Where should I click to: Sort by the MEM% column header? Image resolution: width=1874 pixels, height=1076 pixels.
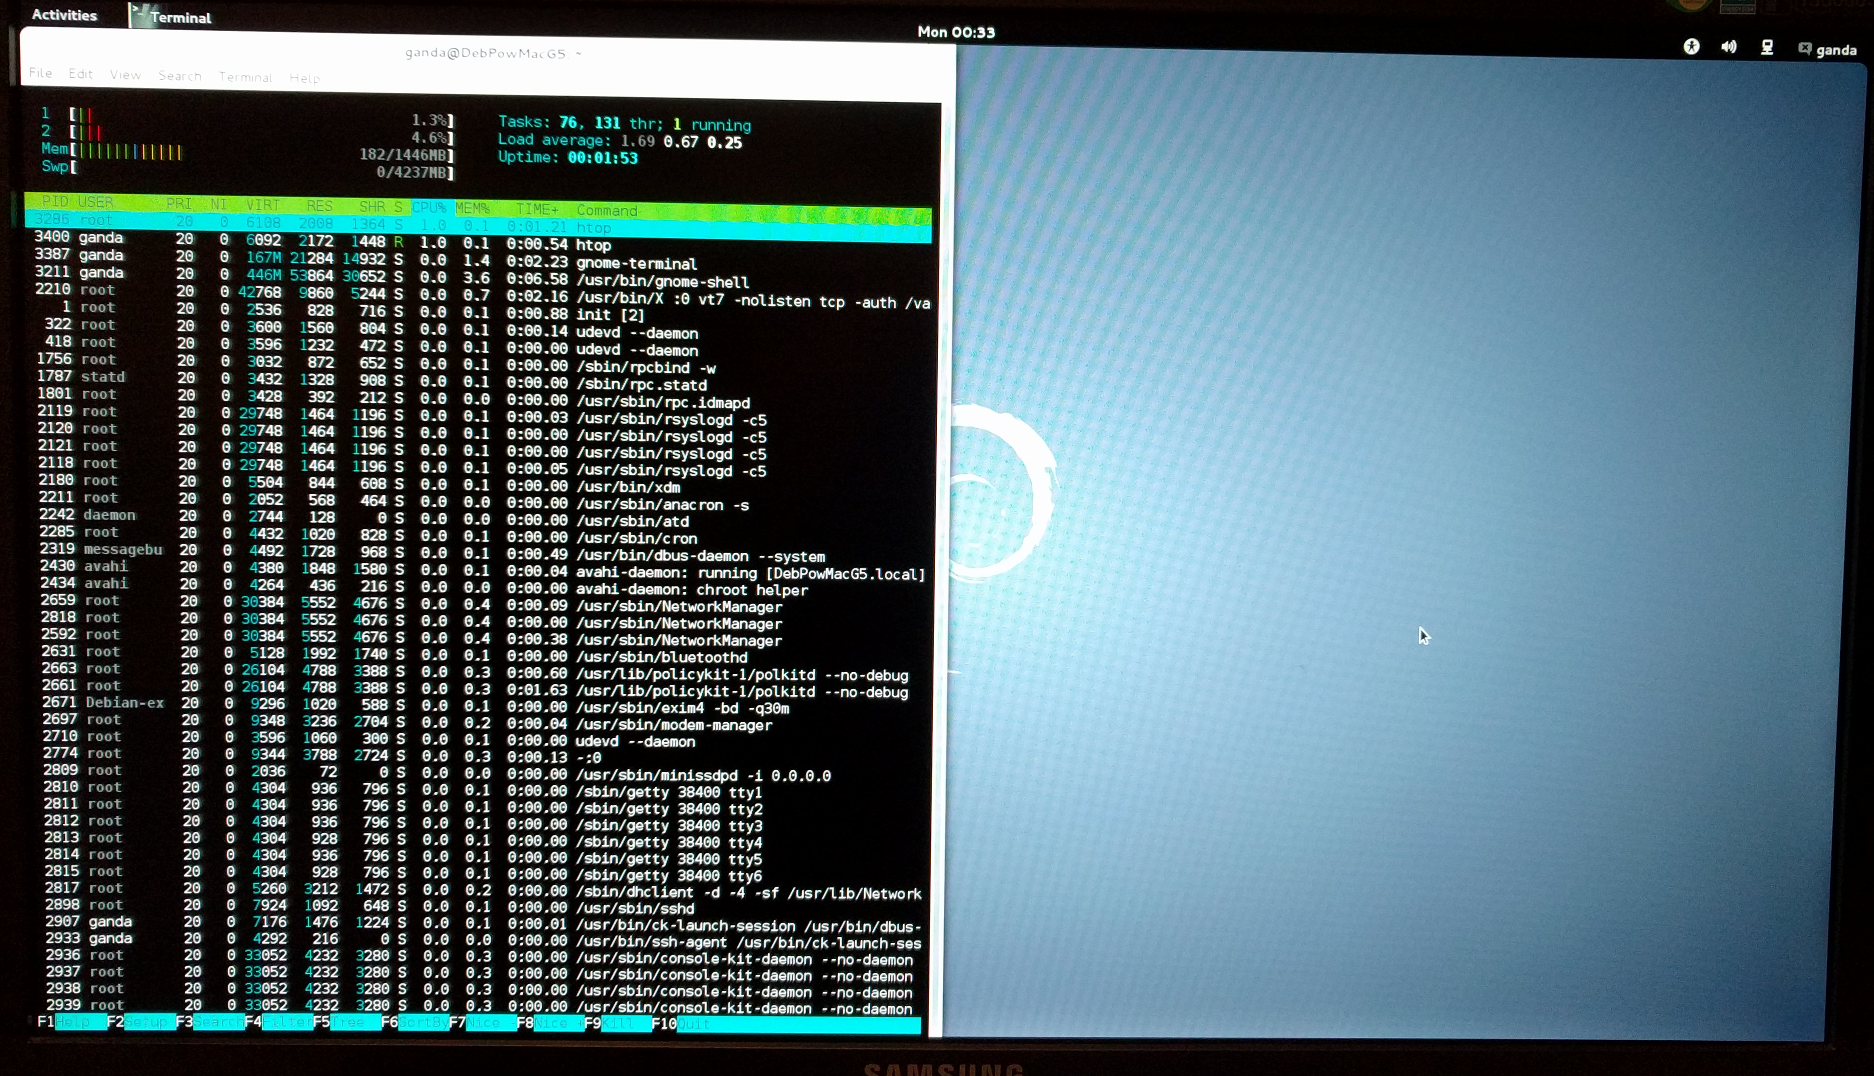472,208
